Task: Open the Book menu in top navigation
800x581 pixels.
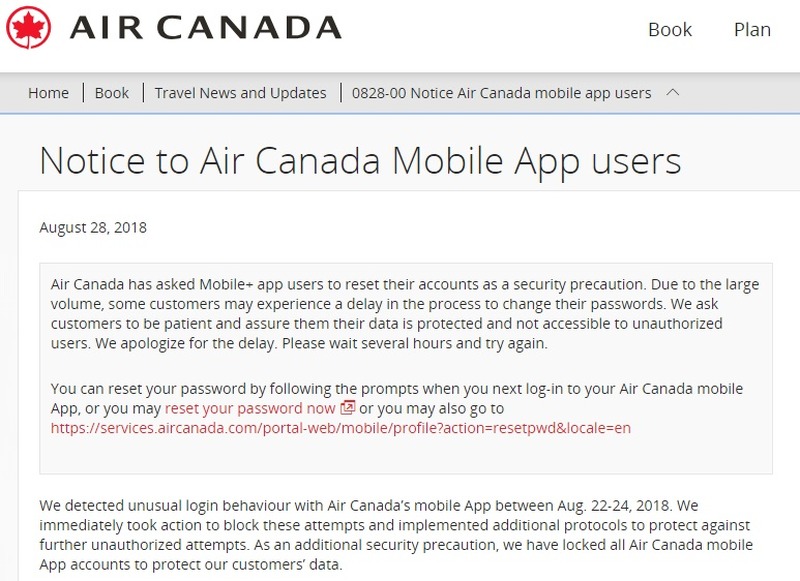Action: 669,29
